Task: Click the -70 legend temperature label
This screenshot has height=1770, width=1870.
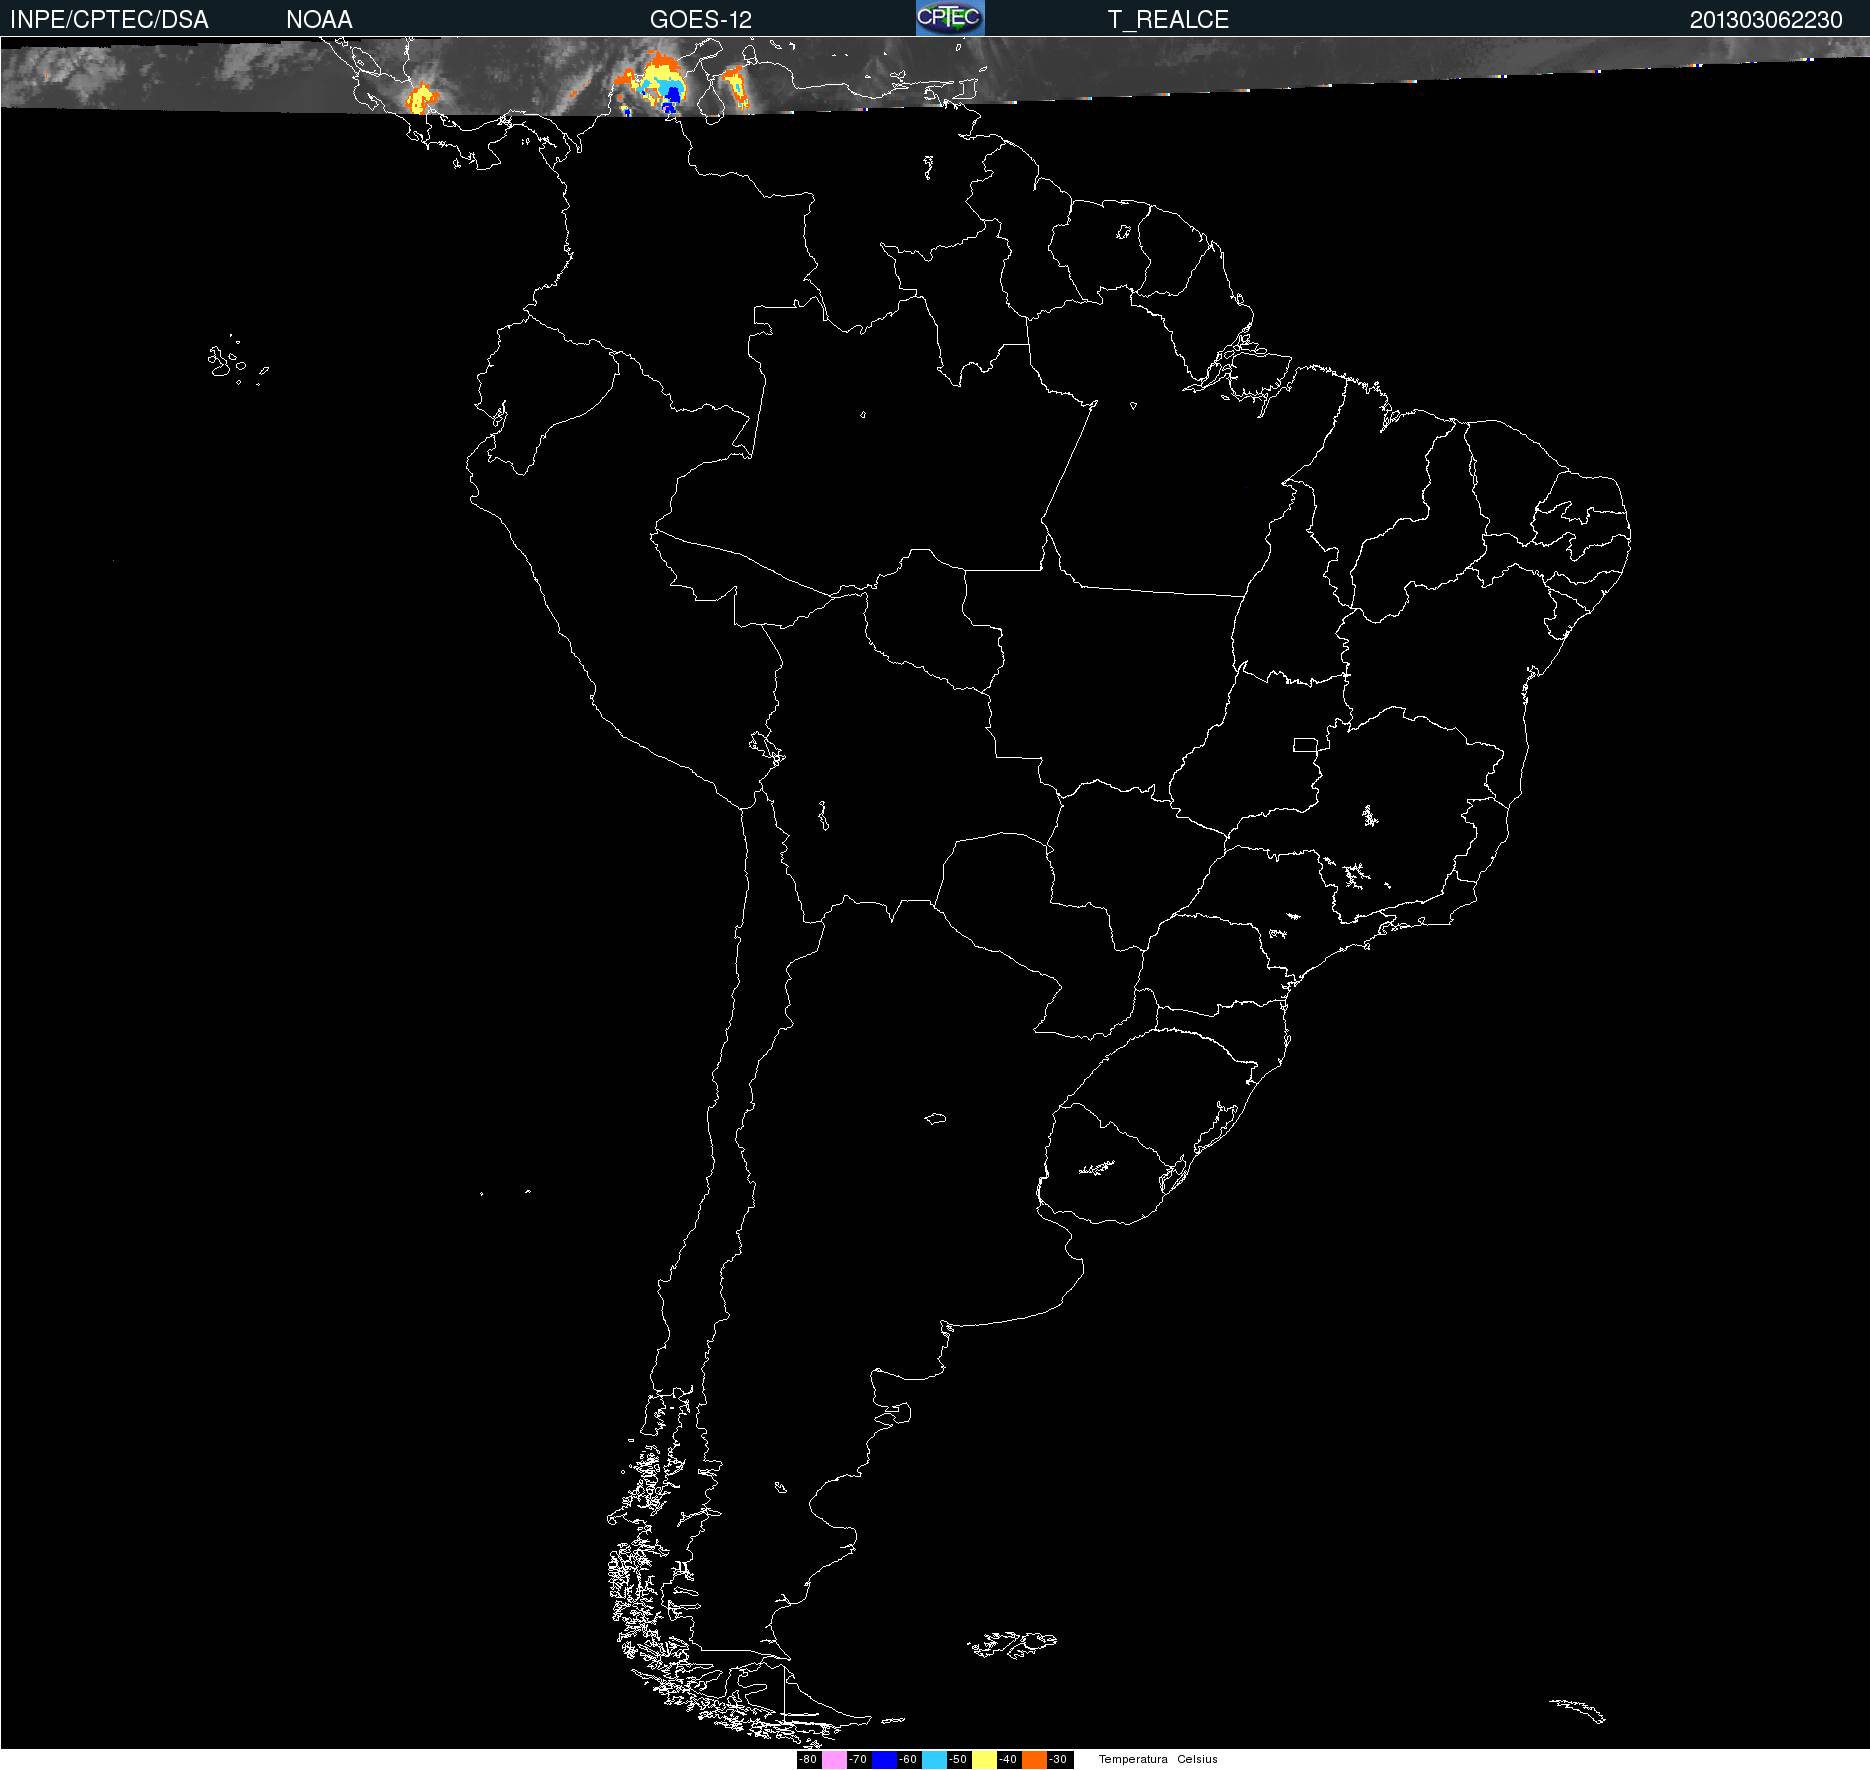Action: point(858,1760)
